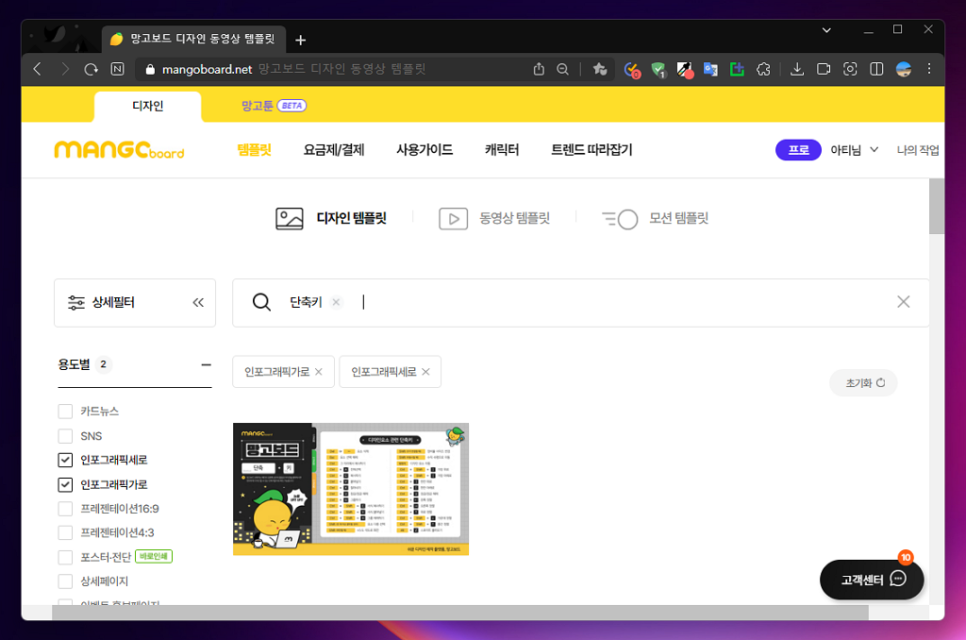The width and height of the screenshot is (966, 640).
Task: Remove the 인포그래픽세로 filter chip
Action: click(426, 371)
